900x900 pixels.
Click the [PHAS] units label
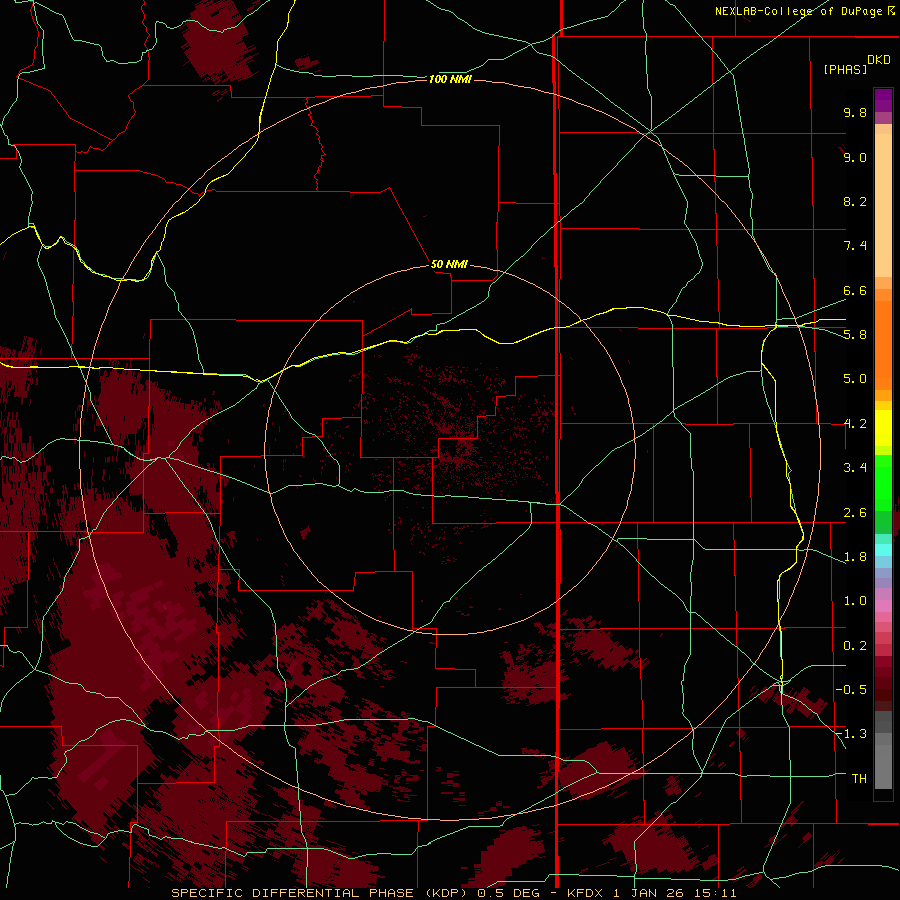845,69
